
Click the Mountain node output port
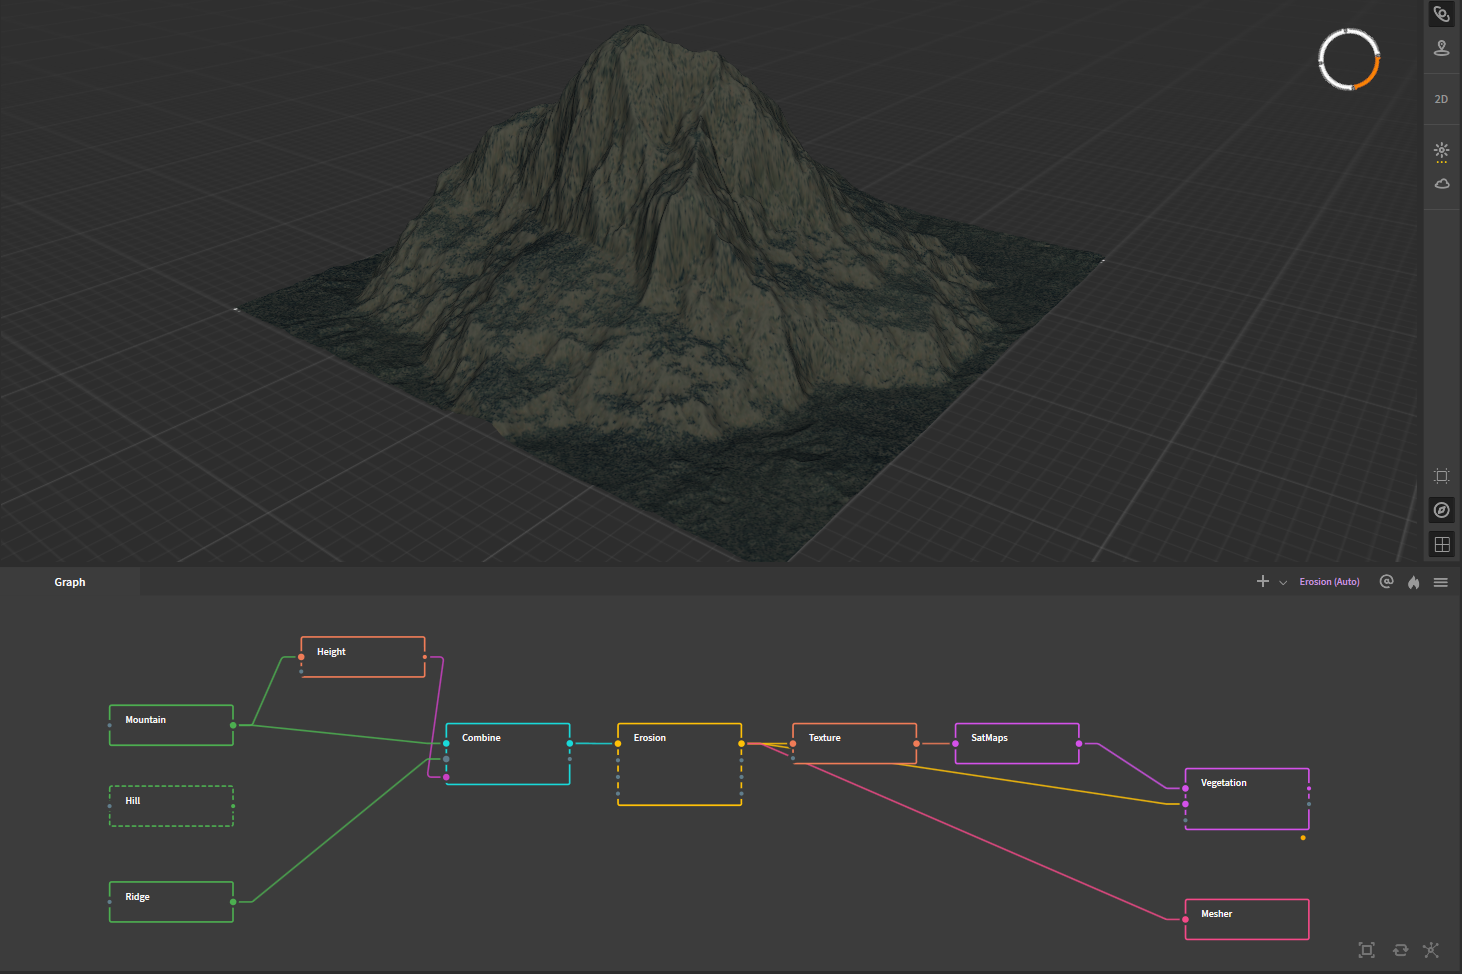tap(233, 725)
